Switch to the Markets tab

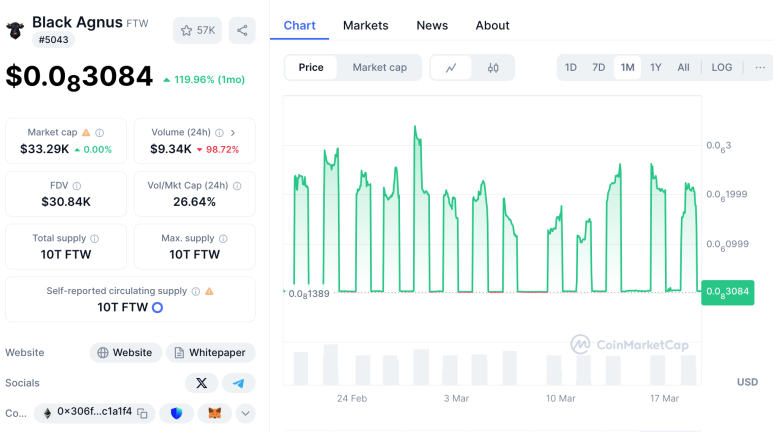click(x=365, y=26)
